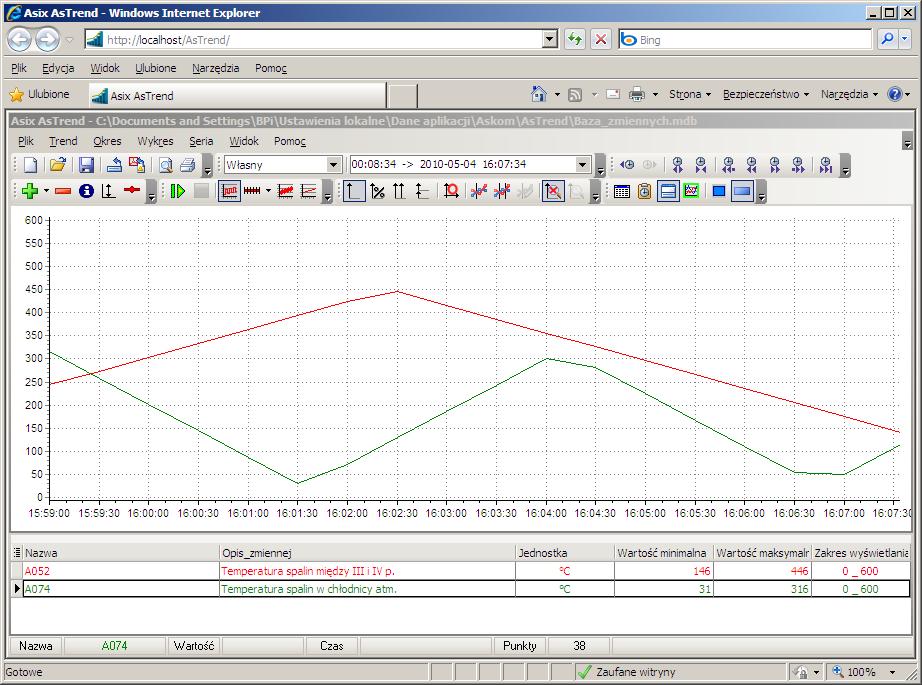
Task: Click the calendar grid icon
Action: (x=622, y=191)
